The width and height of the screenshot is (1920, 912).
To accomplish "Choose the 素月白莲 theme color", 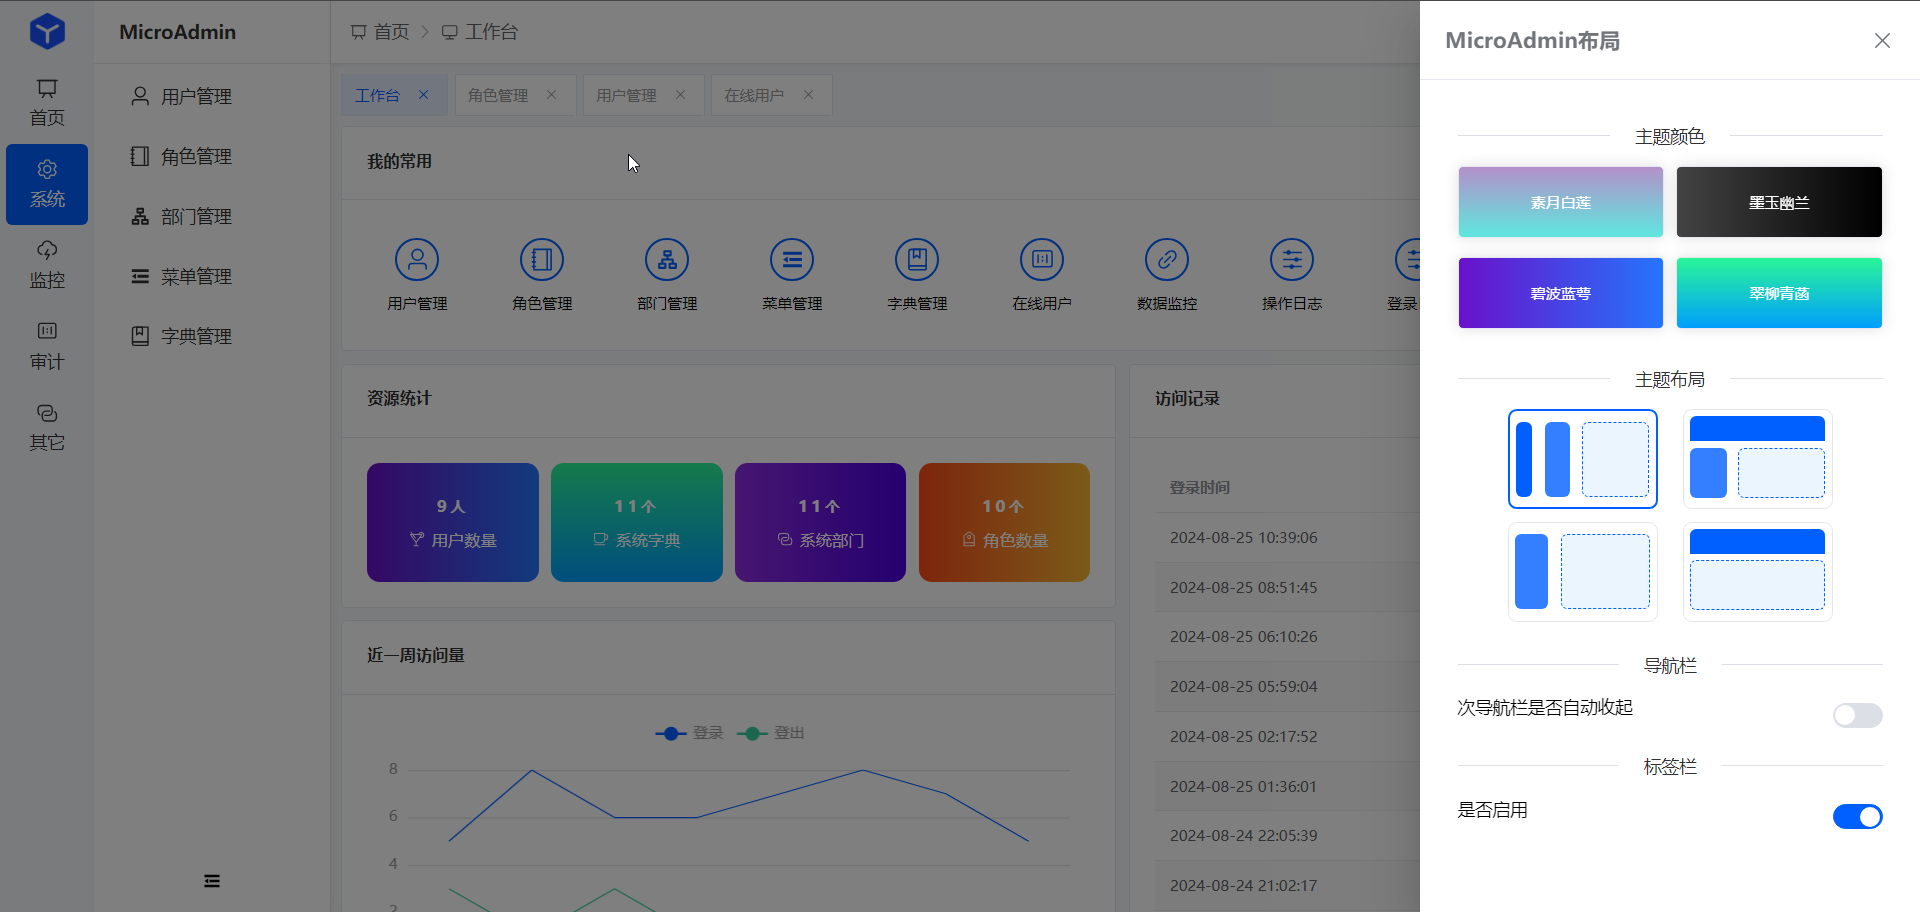I will (1560, 202).
